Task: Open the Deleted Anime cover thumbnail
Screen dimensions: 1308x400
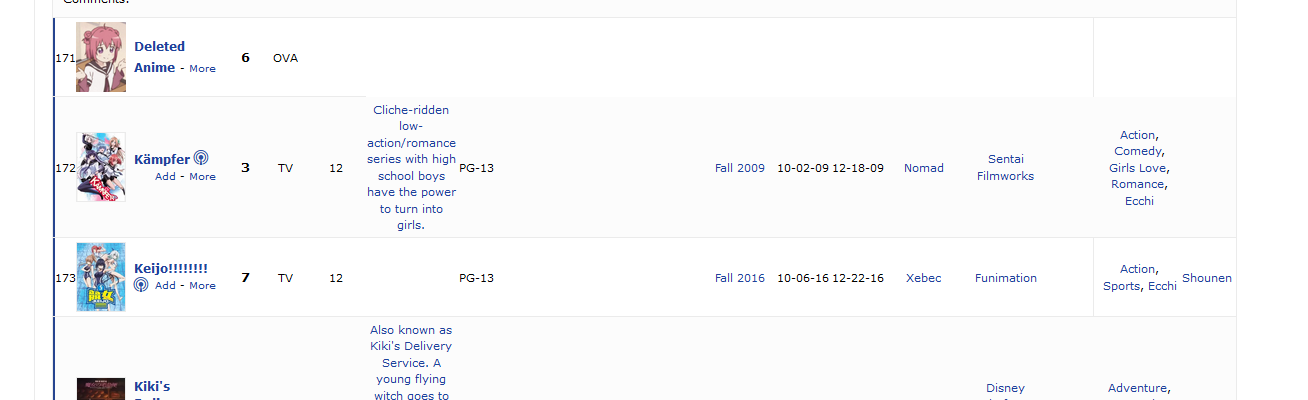Action: (101, 57)
